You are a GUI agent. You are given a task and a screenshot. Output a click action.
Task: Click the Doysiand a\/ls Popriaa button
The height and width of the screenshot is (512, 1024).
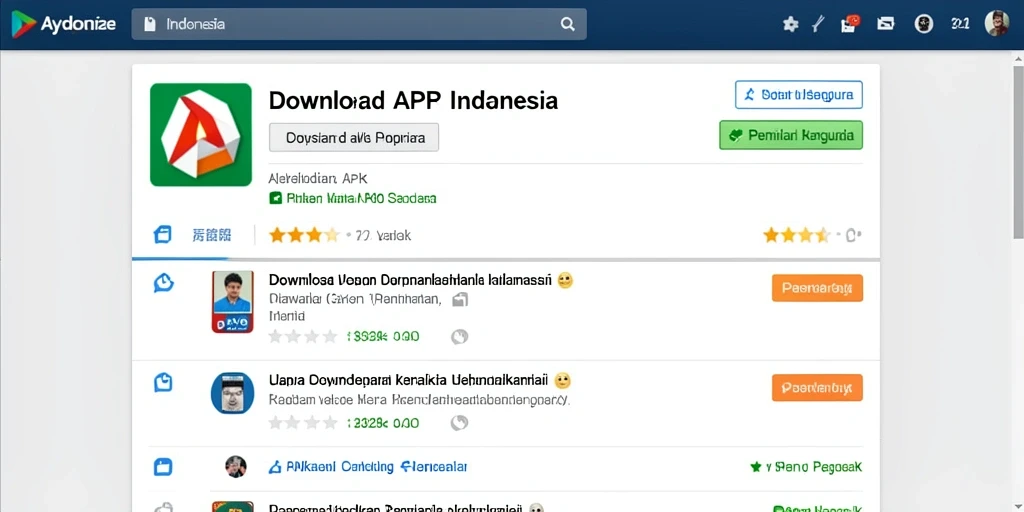[354, 138]
